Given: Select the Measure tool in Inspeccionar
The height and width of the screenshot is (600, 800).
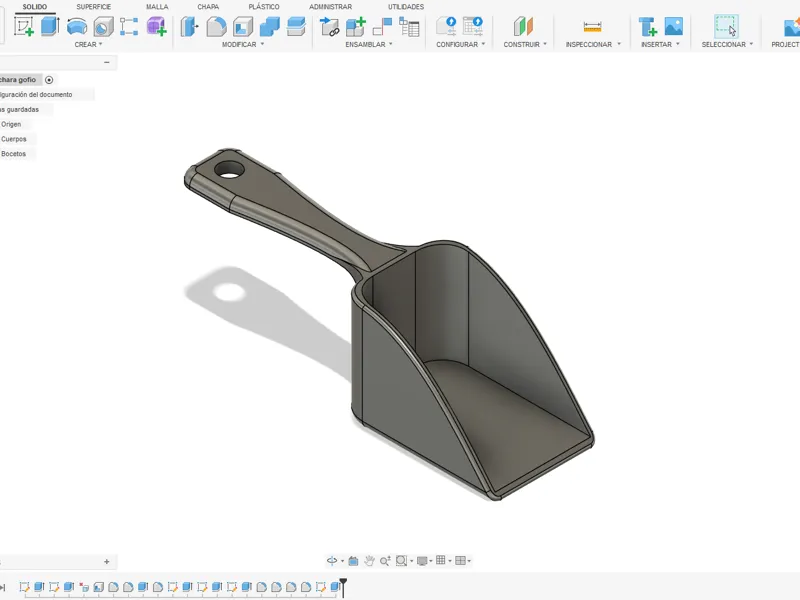Looking at the screenshot, I should (592, 27).
